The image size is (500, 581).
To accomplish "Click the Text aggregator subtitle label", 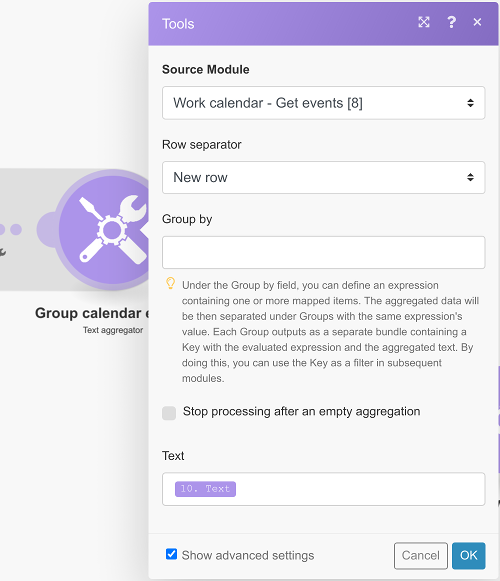I will click(x=113, y=330).
